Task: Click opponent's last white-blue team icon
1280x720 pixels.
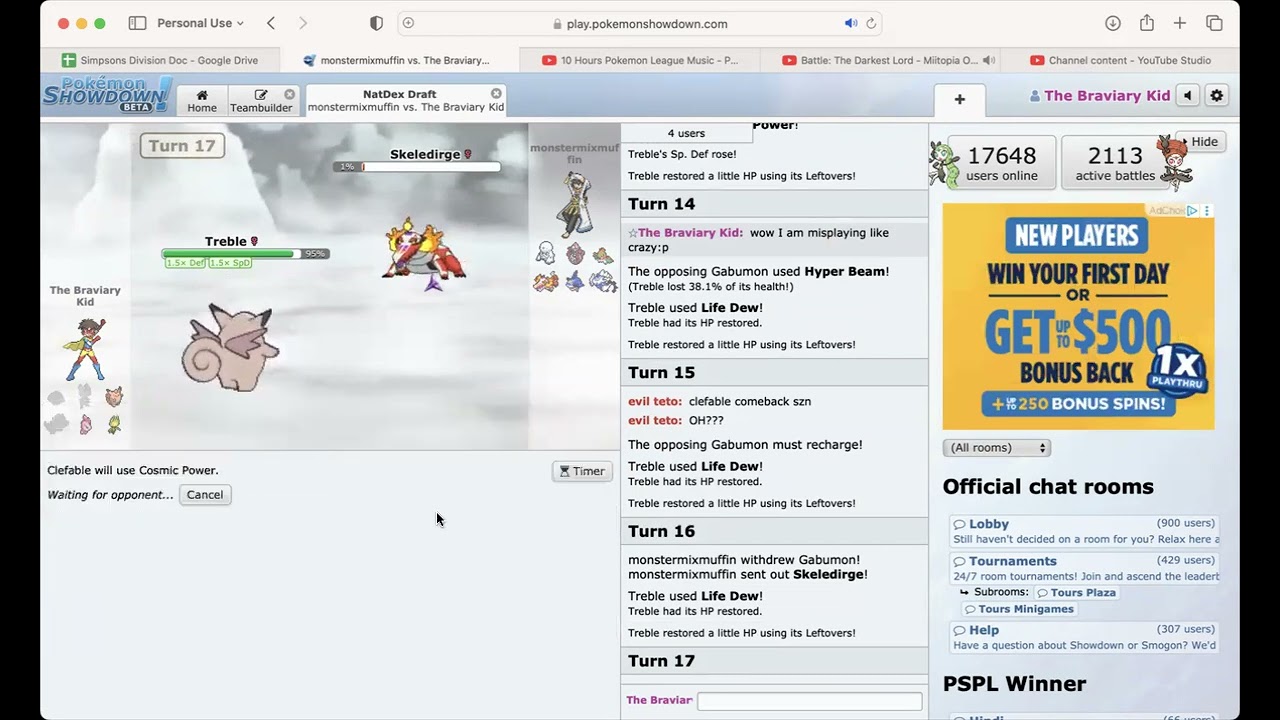Action: (603, 282)
